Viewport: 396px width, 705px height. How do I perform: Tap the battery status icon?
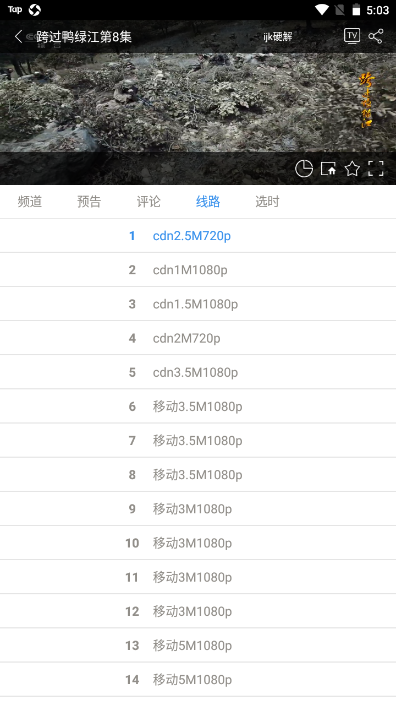356,10
